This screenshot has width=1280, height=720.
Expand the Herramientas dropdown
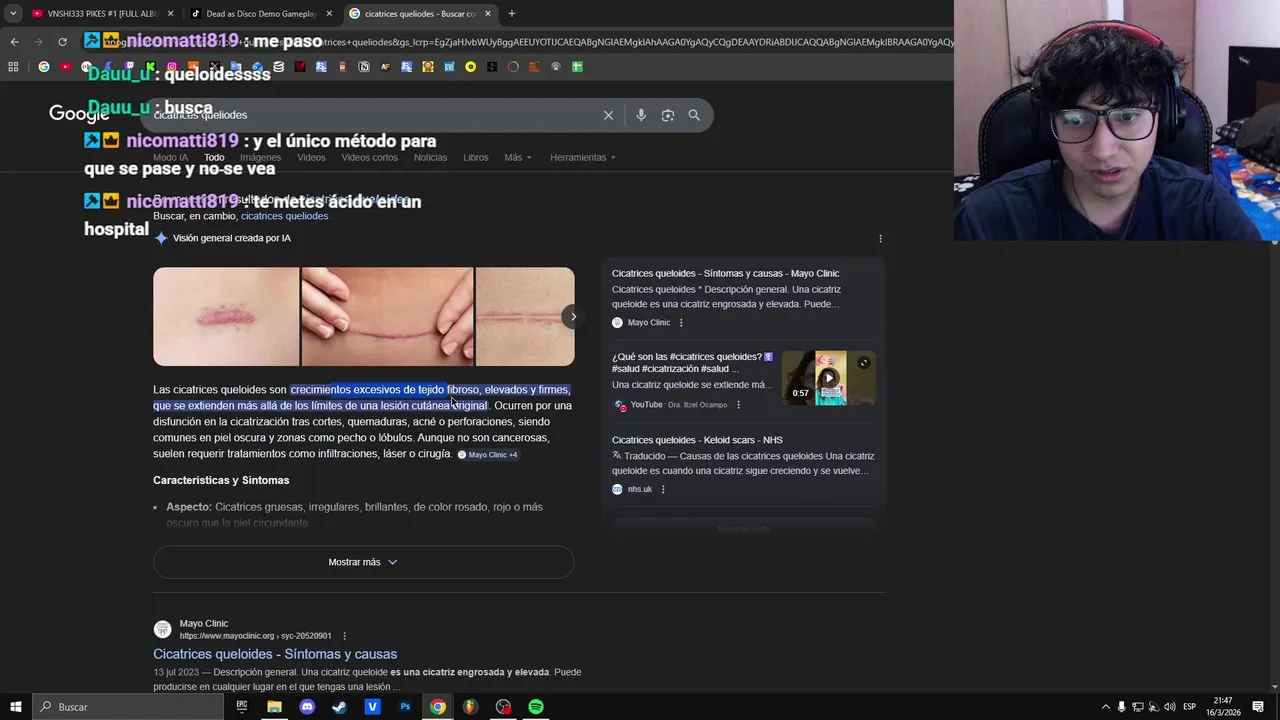(583, 158)
